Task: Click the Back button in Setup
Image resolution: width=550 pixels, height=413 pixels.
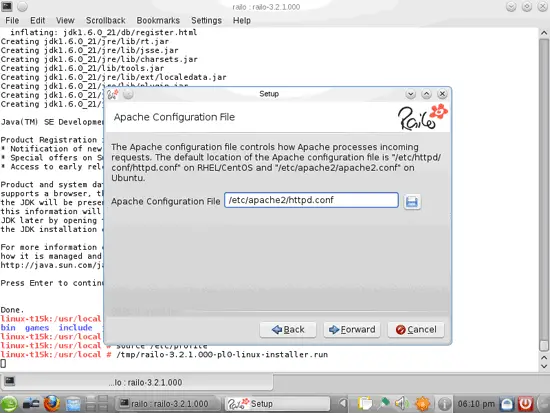Action: [x=288, y=329]
